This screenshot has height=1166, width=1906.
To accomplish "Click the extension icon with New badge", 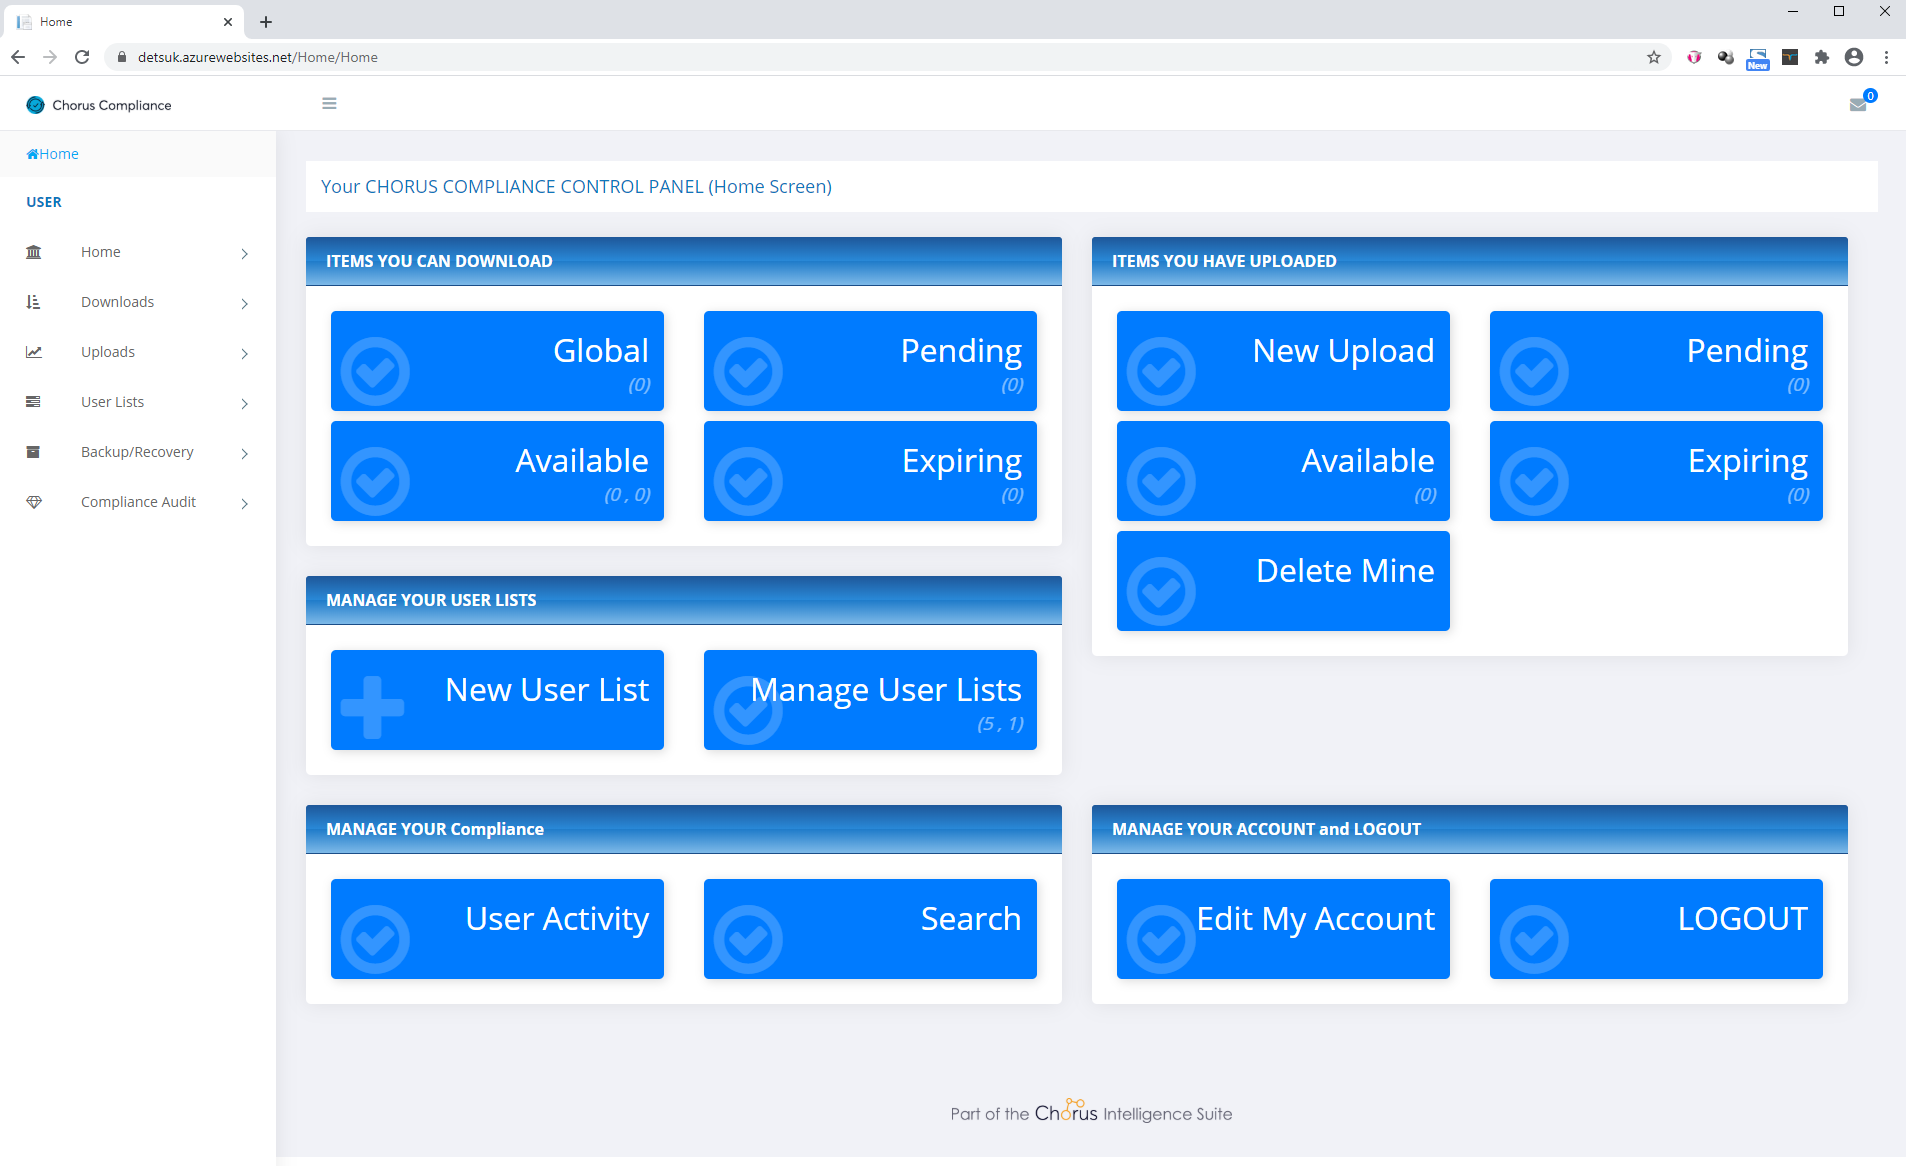I will coord(1758,59).
